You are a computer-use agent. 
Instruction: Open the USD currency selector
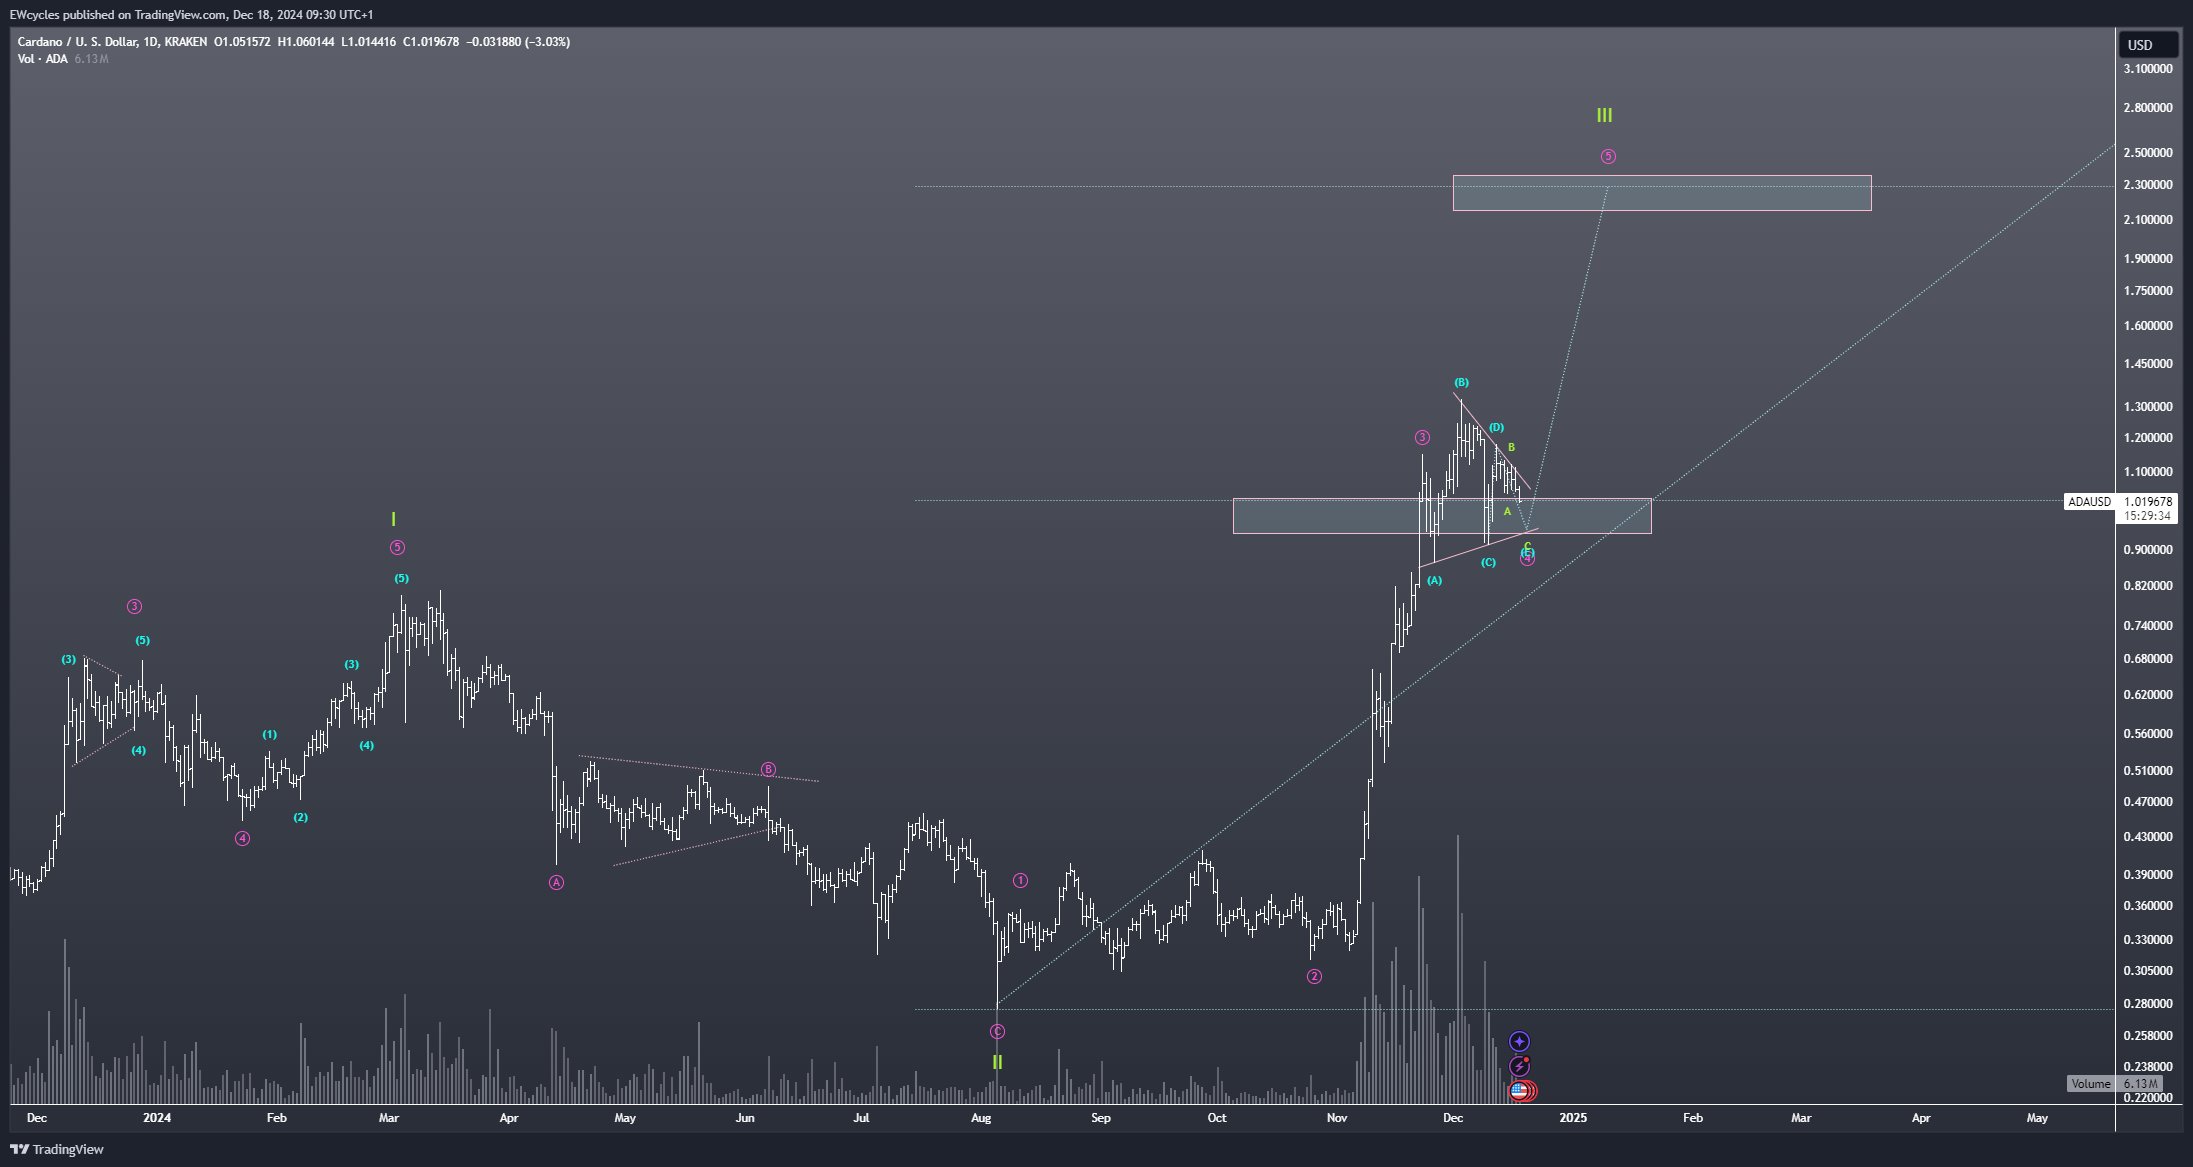pyautogui.click(x=2147, y=45)
